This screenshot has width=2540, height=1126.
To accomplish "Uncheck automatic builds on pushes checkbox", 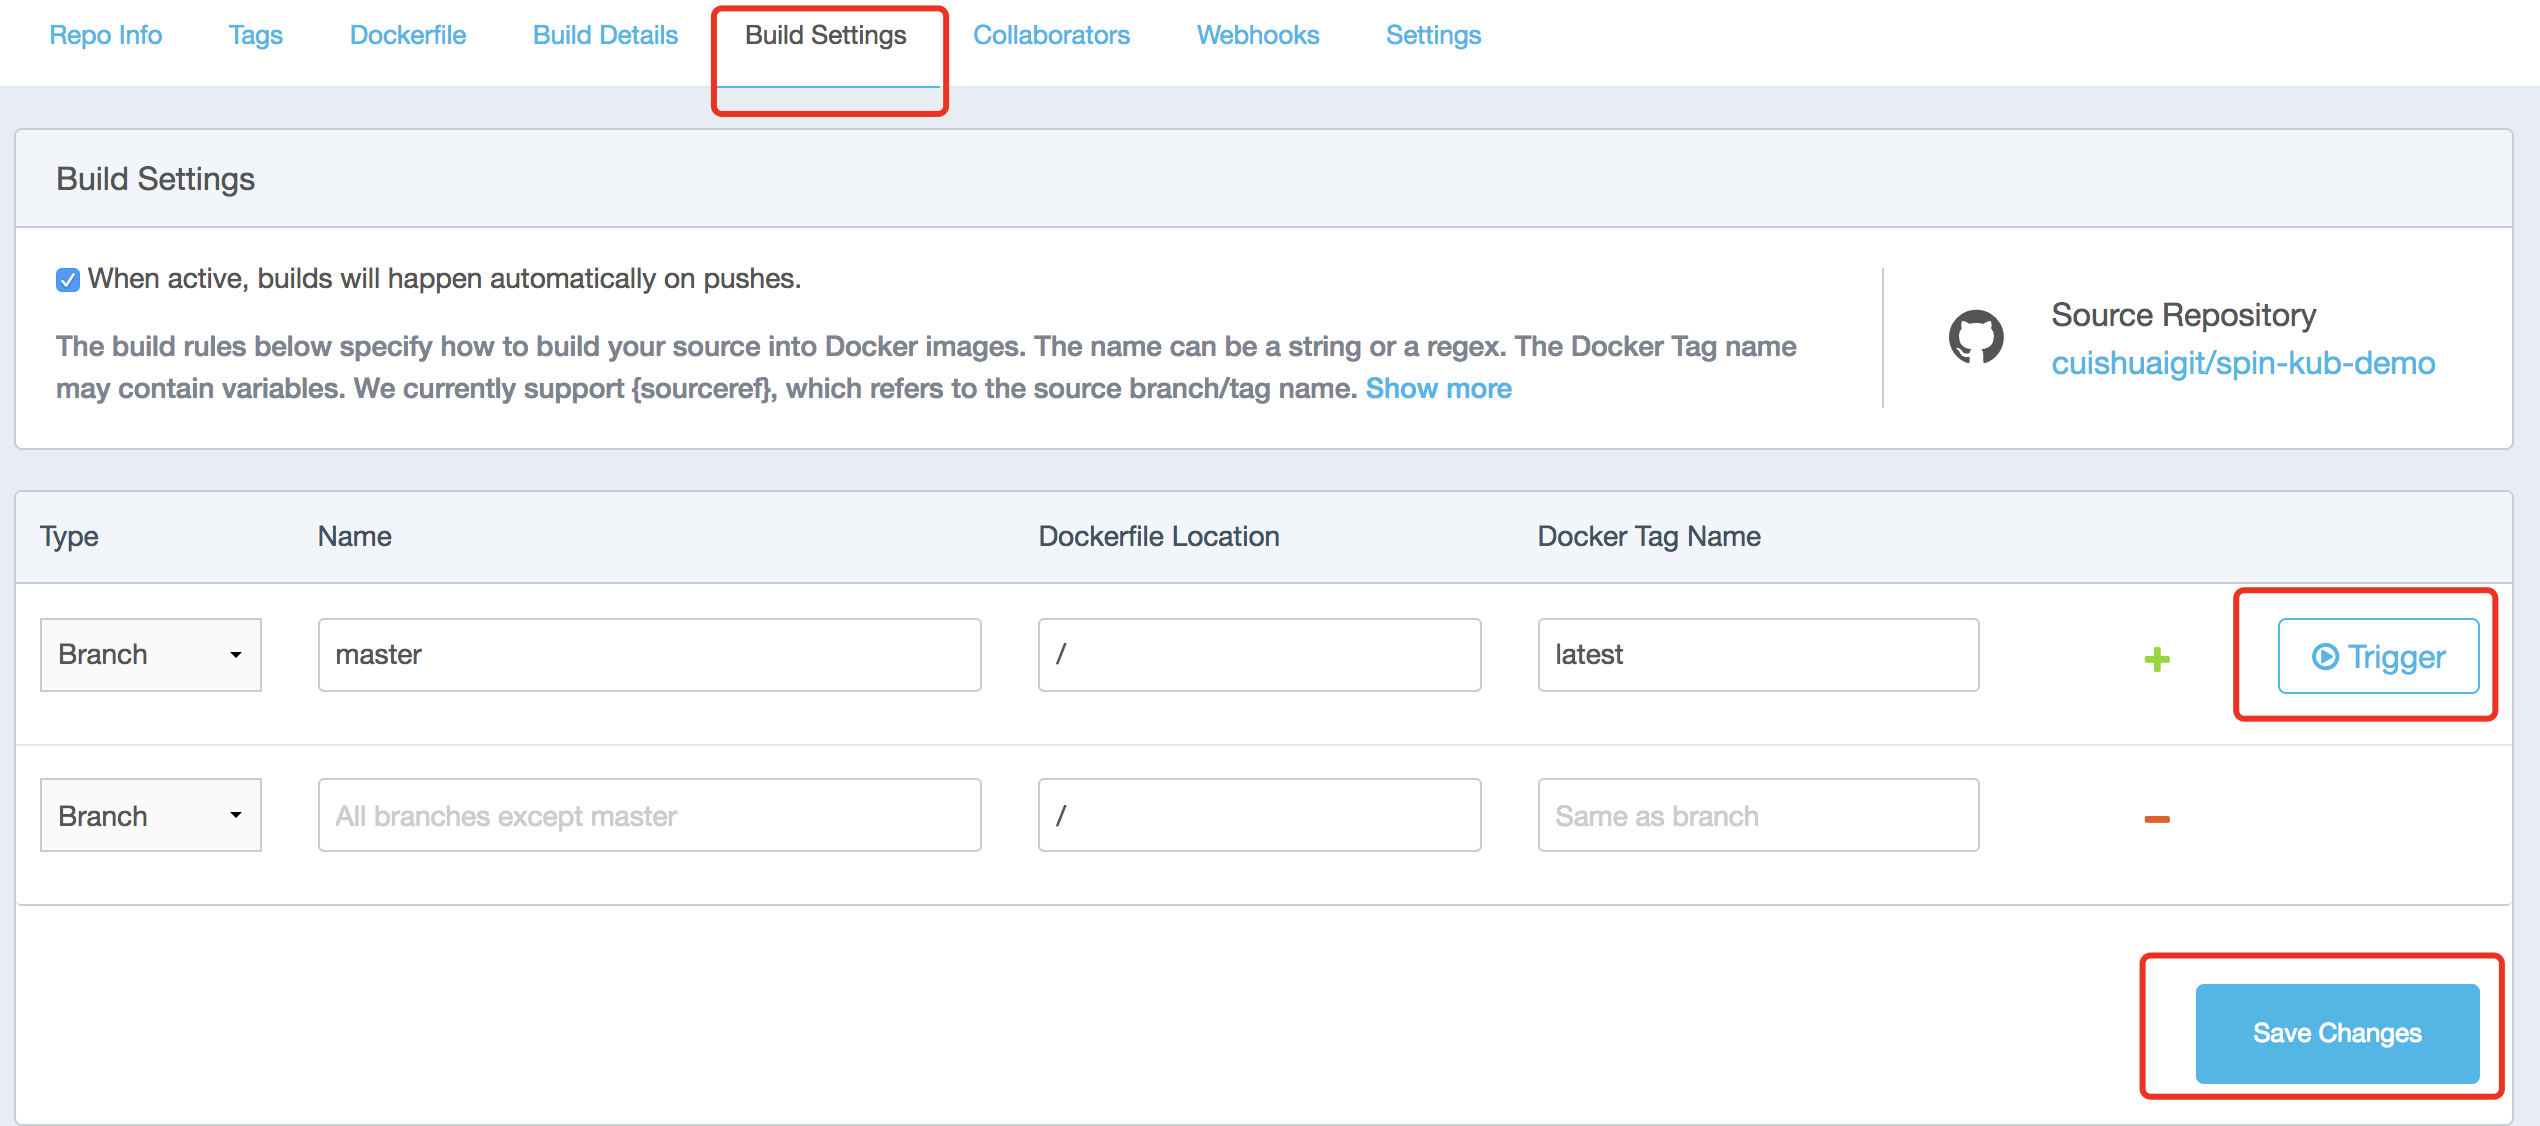I will pyautogui.click(x=68, y=280).
